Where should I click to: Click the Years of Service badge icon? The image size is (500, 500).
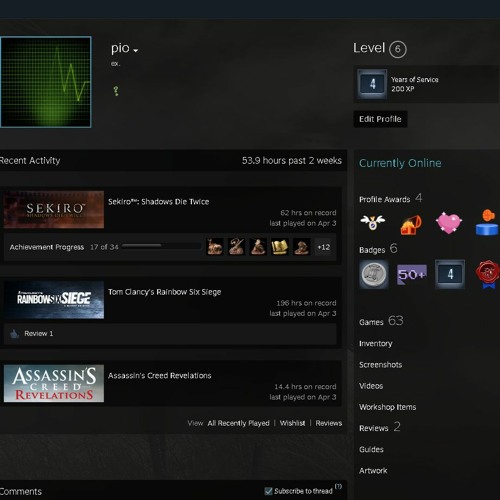click(372, 84)
